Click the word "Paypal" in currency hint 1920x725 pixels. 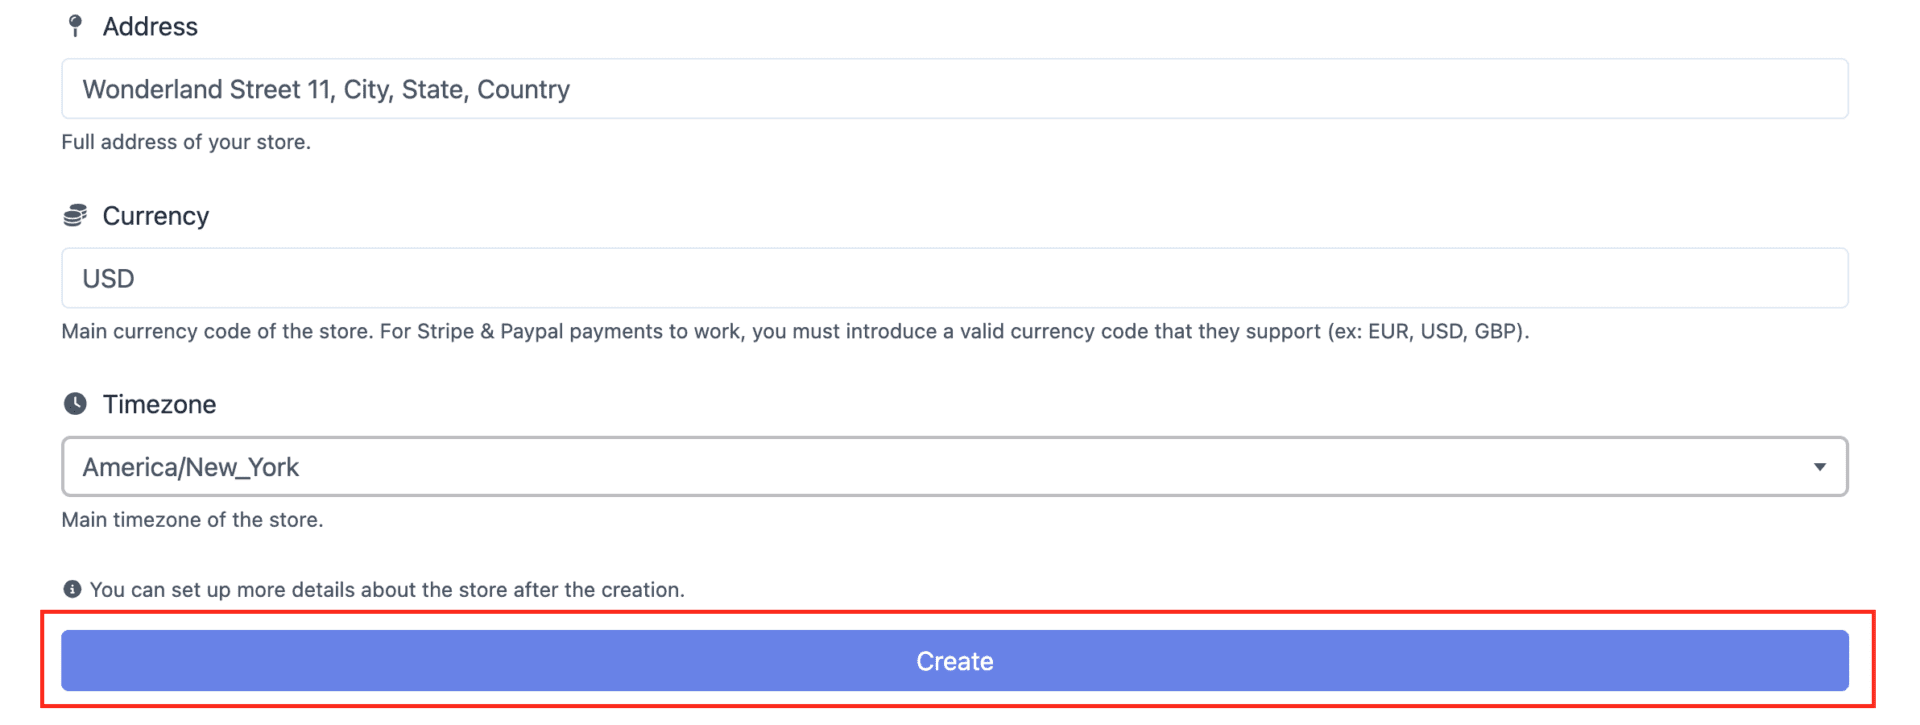[x=531, y=331]
